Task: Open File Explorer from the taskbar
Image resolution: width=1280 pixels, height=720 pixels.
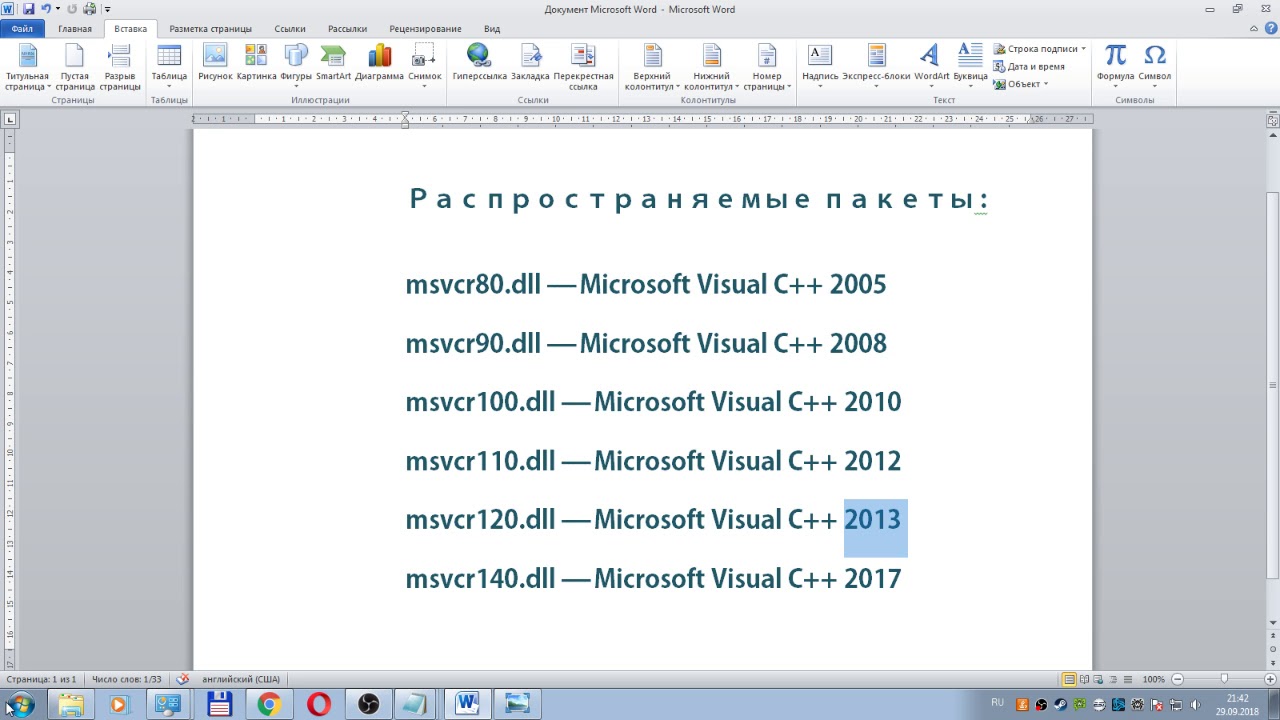Action: (x=71, y=704)
